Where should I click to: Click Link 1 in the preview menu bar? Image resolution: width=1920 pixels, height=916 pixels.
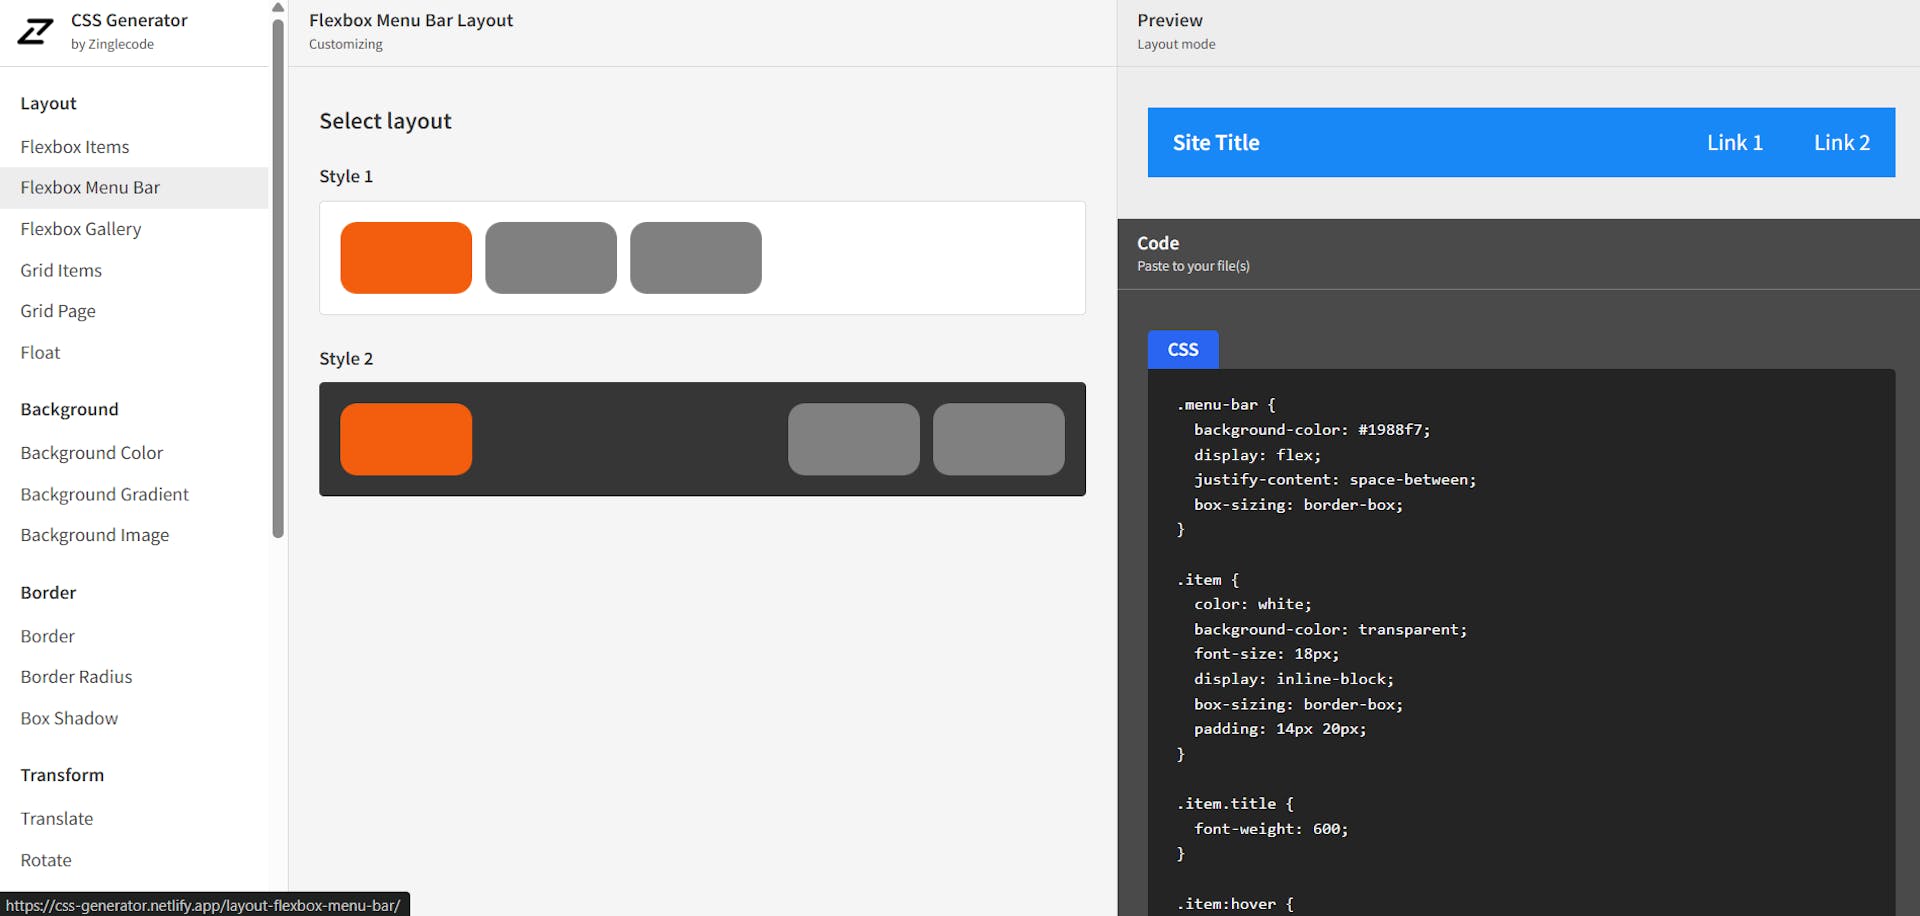click(x=1735, y=142)
